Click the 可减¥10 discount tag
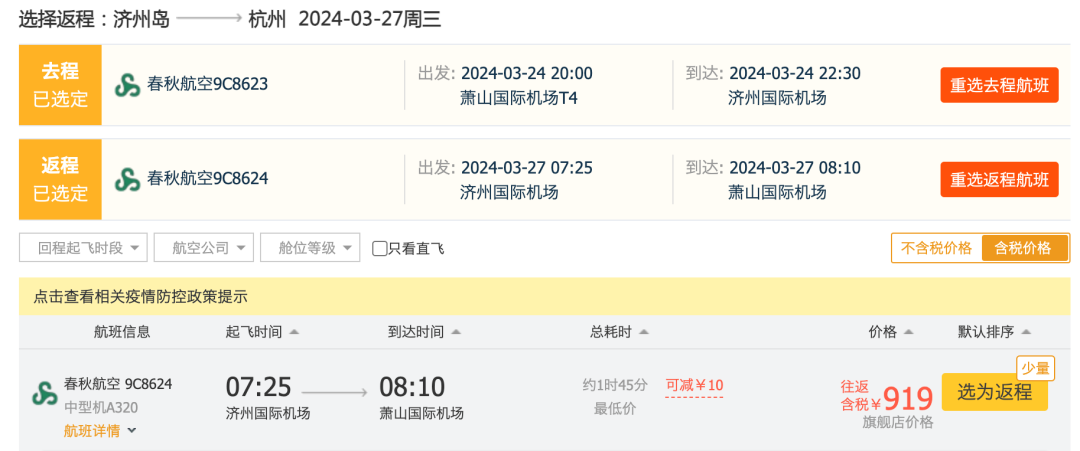1080x451 pixels. click(694, 386)
